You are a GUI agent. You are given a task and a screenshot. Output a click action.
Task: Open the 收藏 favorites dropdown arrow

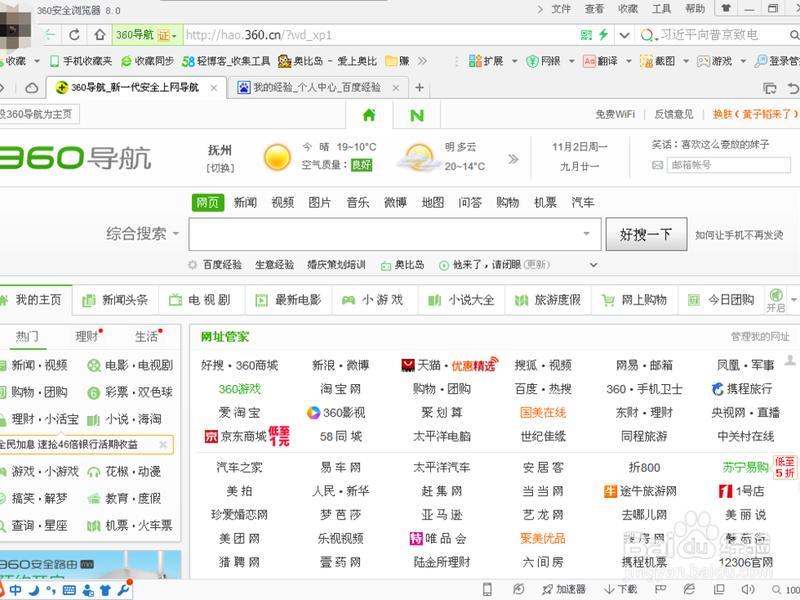pyautogui.click(x=37, y=61)
